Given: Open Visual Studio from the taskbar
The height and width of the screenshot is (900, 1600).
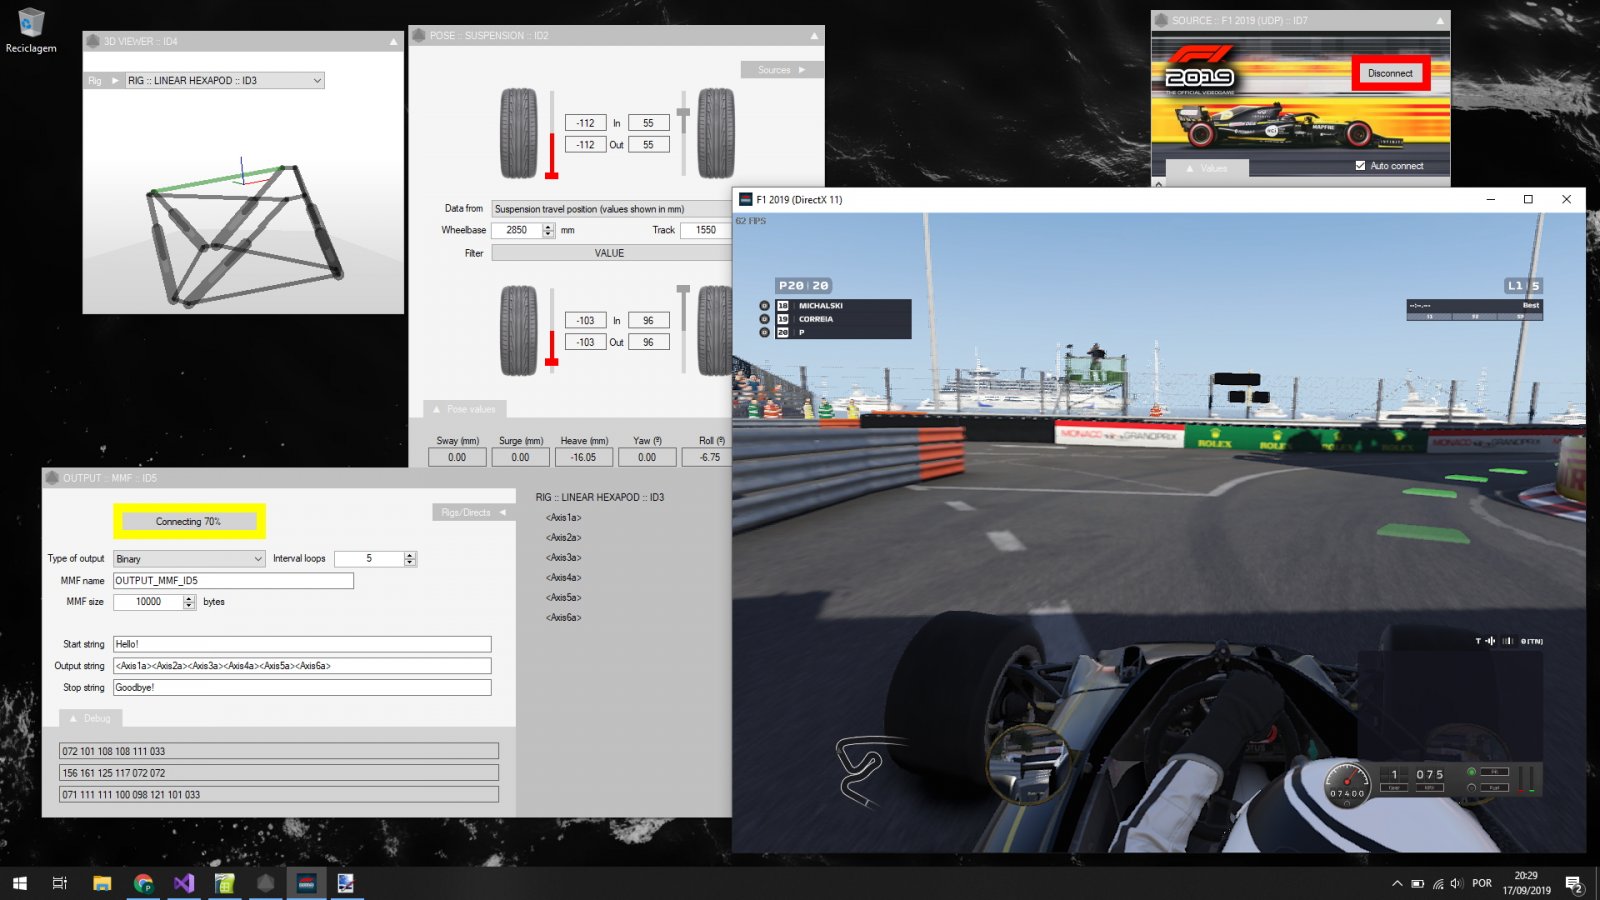Looking at the screenshot, I should point(184,883).
